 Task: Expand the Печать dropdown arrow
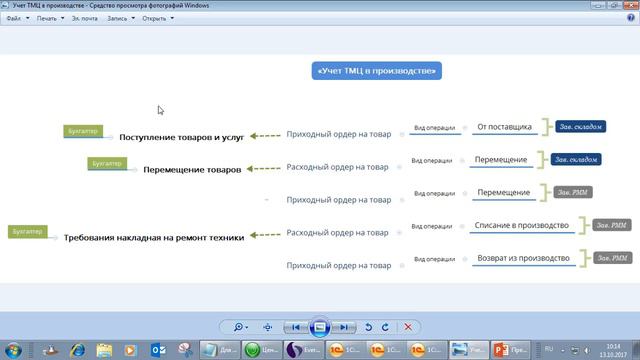(62, 18)
